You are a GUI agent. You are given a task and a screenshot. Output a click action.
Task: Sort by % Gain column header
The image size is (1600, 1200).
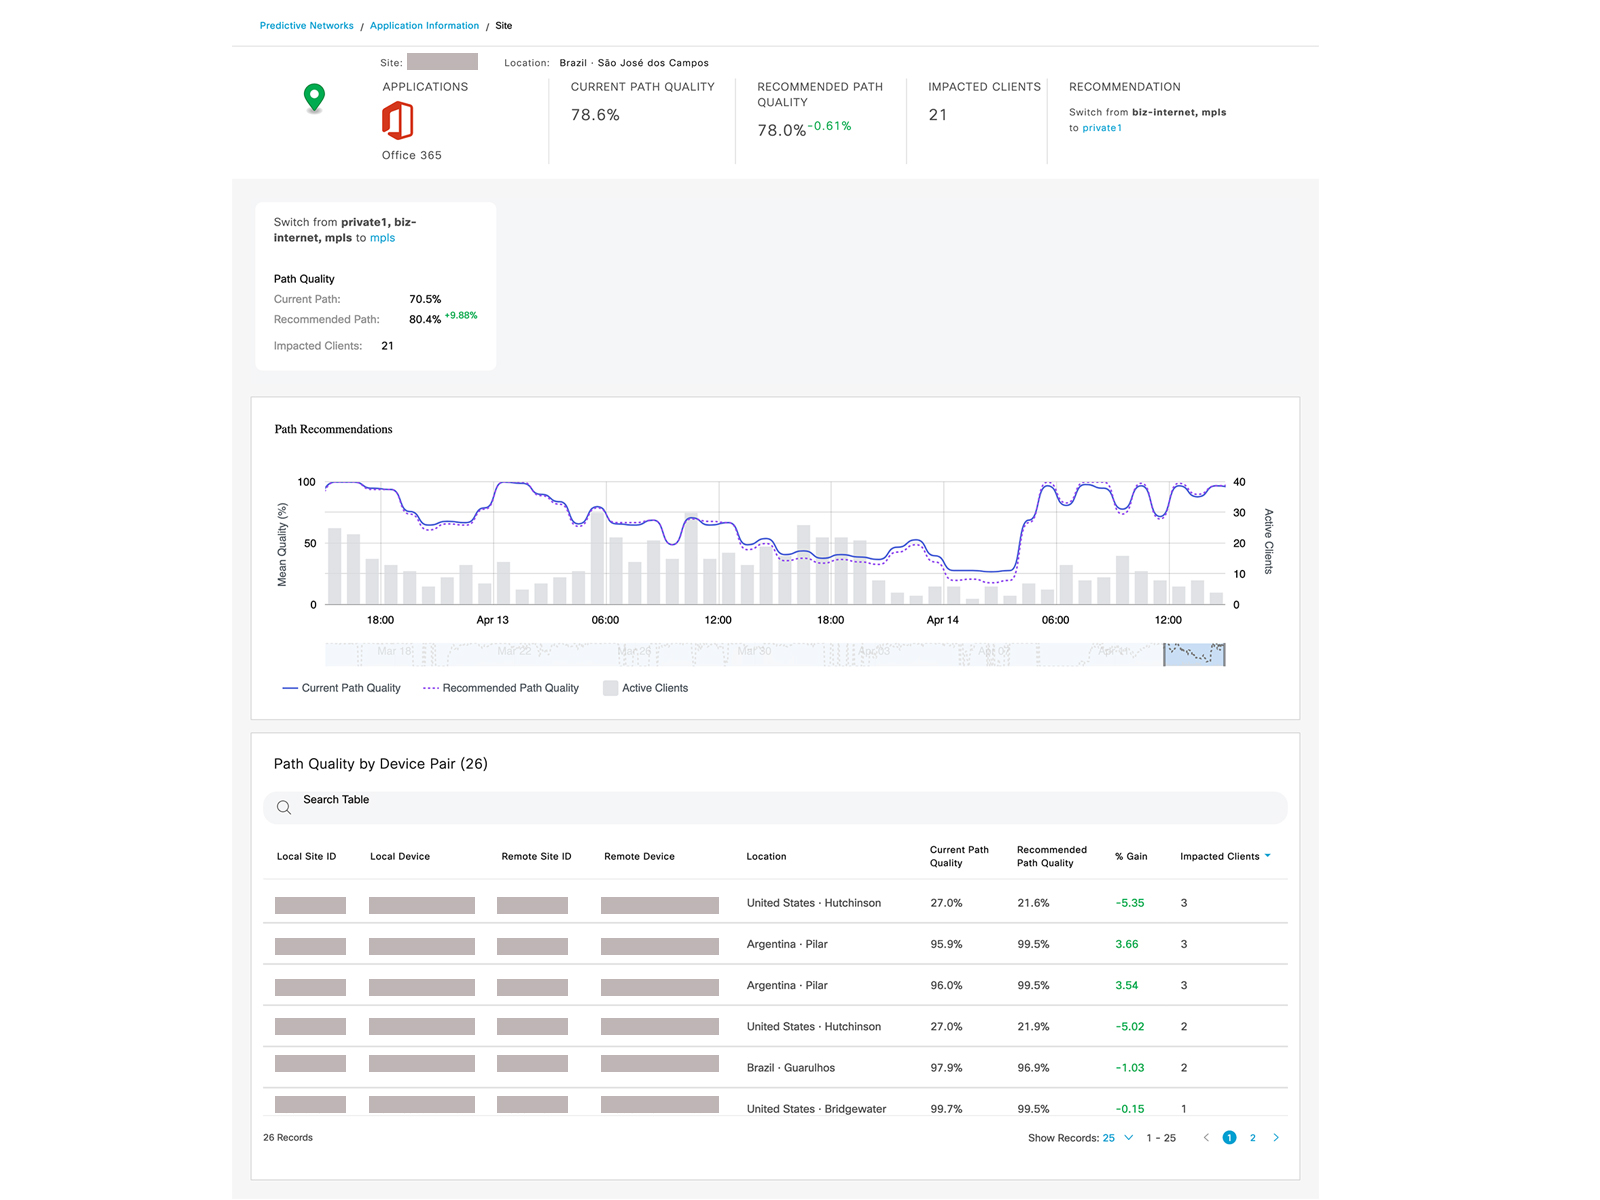1131,857
